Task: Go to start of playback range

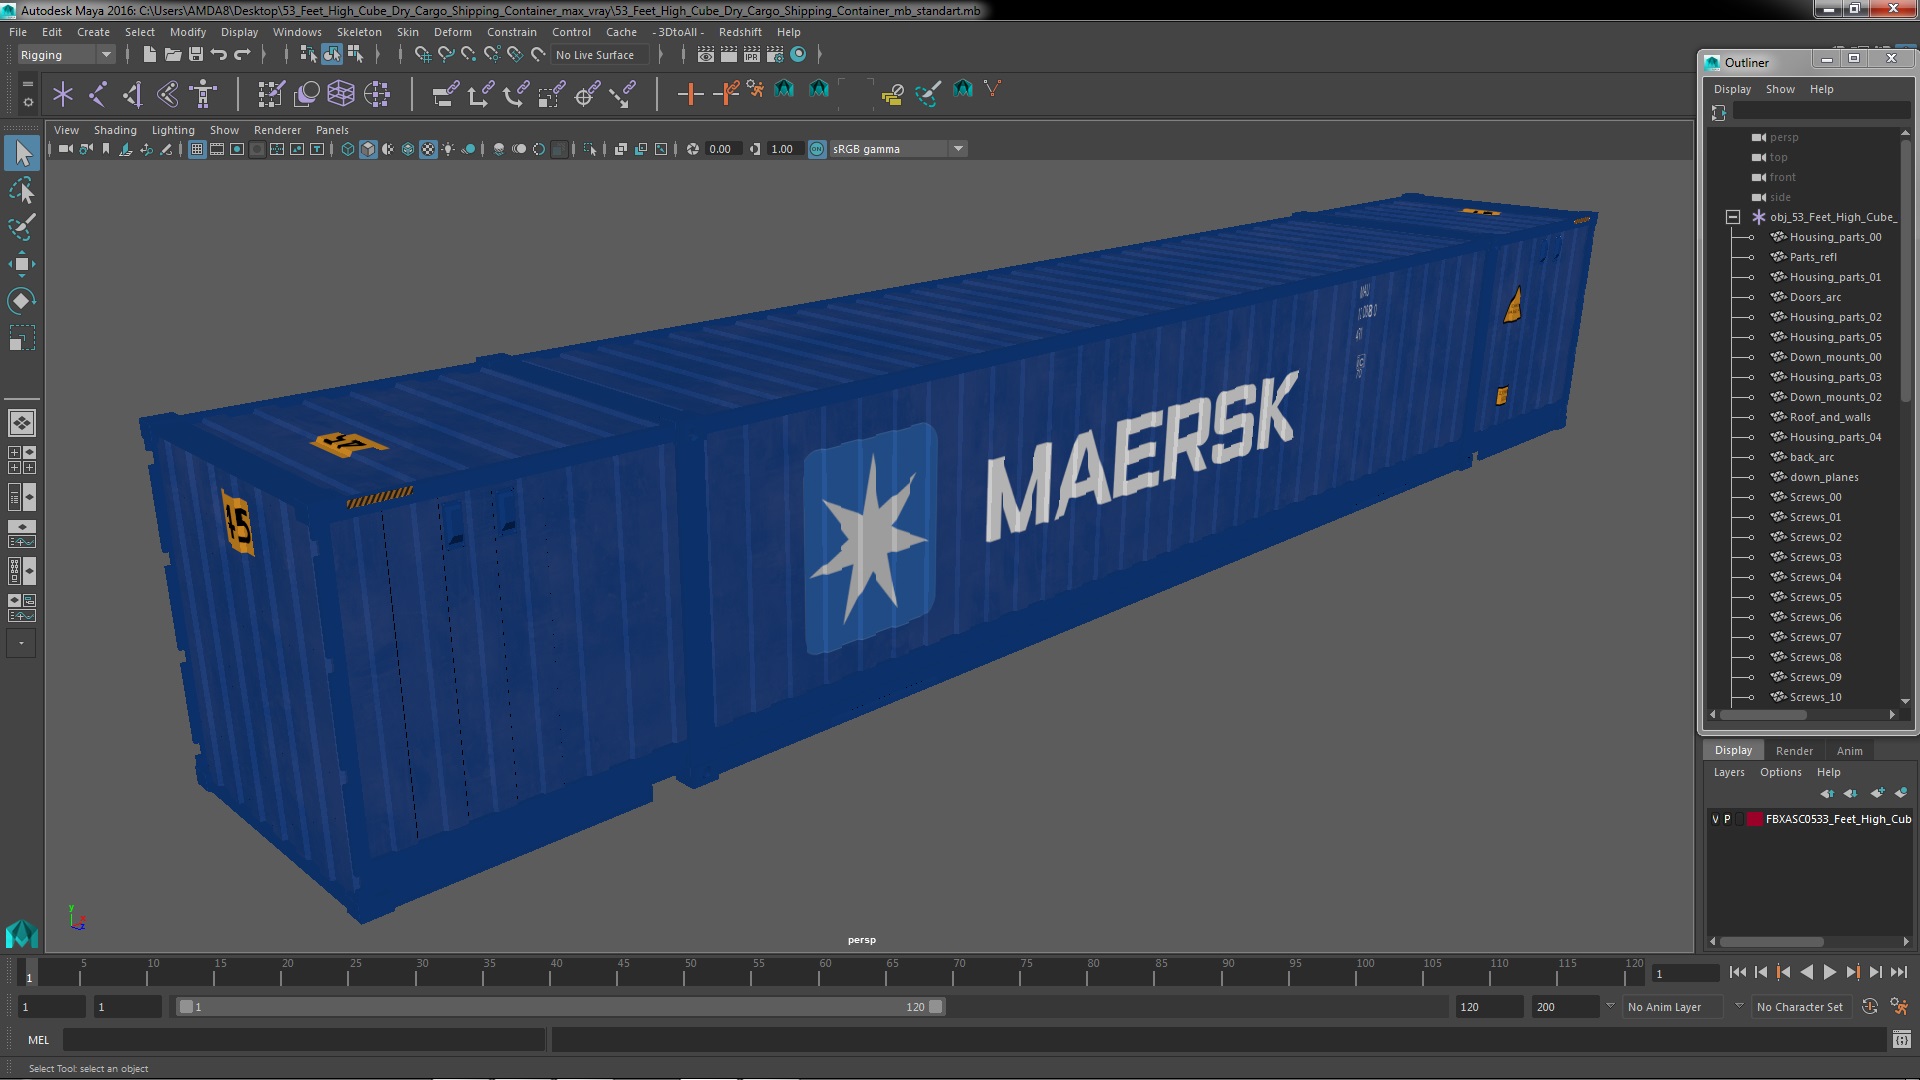Action: pos(1738,972)
